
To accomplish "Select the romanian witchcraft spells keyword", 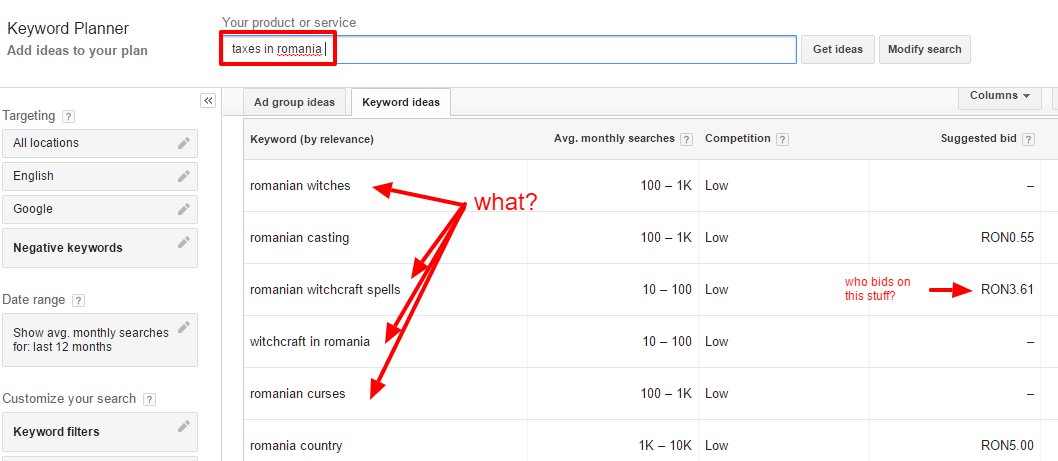I will click(x=325, y=290).
